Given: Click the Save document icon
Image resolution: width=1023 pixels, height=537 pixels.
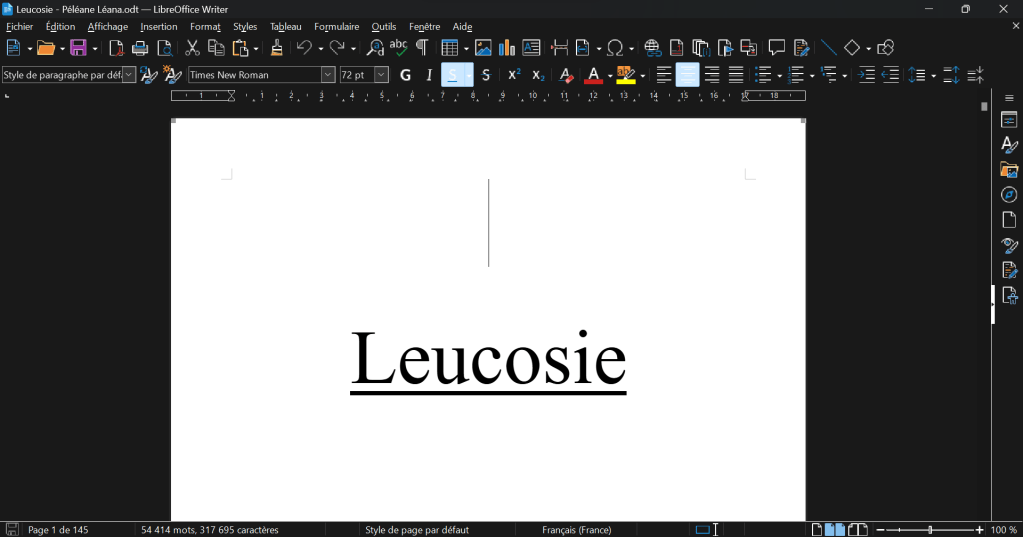Looking at the screenshot, I should click(x=78, y=48).
